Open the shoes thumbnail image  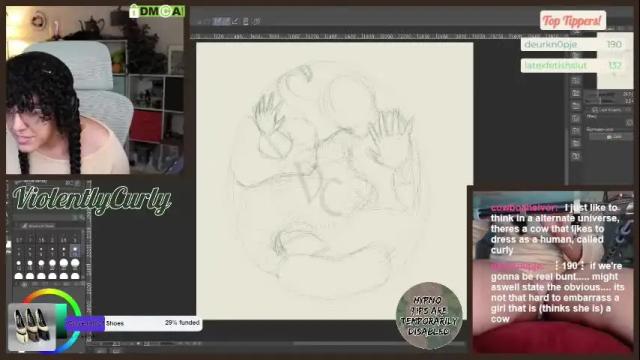32,327
